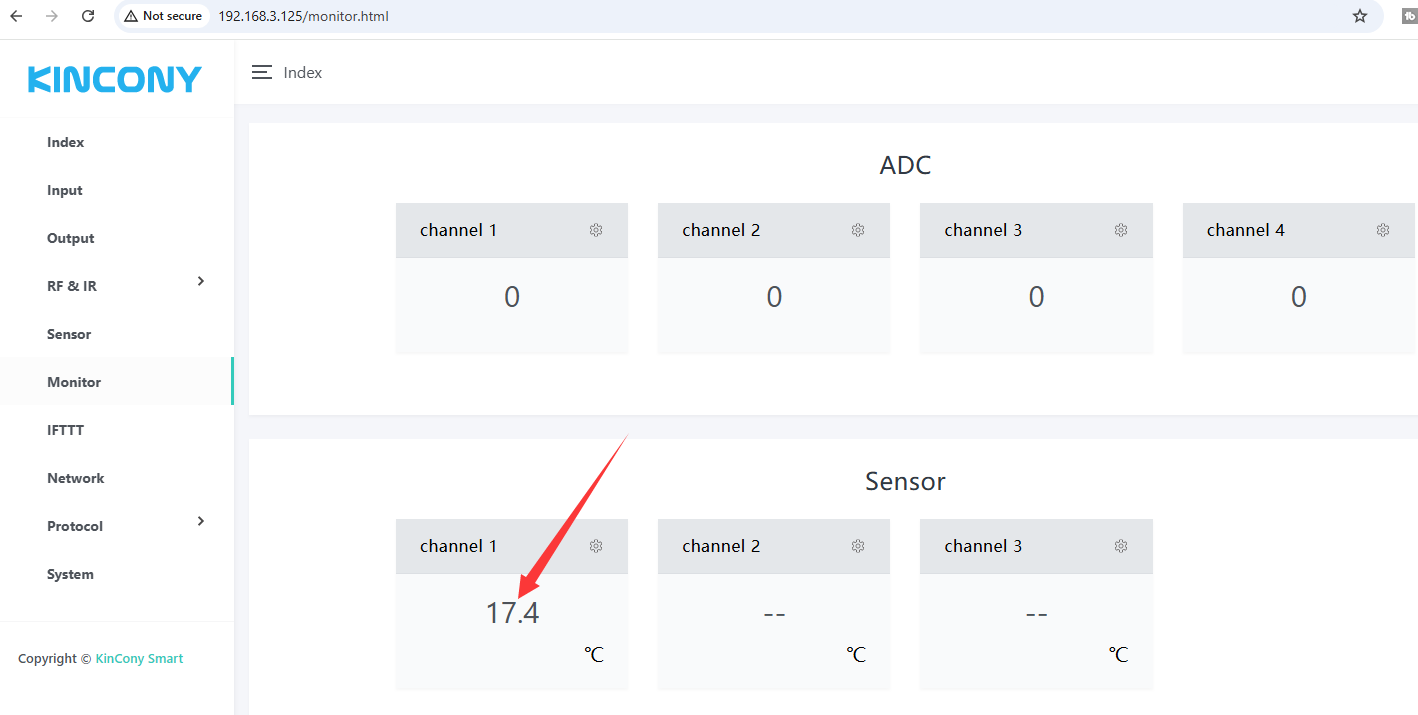This screenshot has width=1418, height=715.
Task: Toggle sidebar with the hamburger menu icon
Action: [262, 73]
